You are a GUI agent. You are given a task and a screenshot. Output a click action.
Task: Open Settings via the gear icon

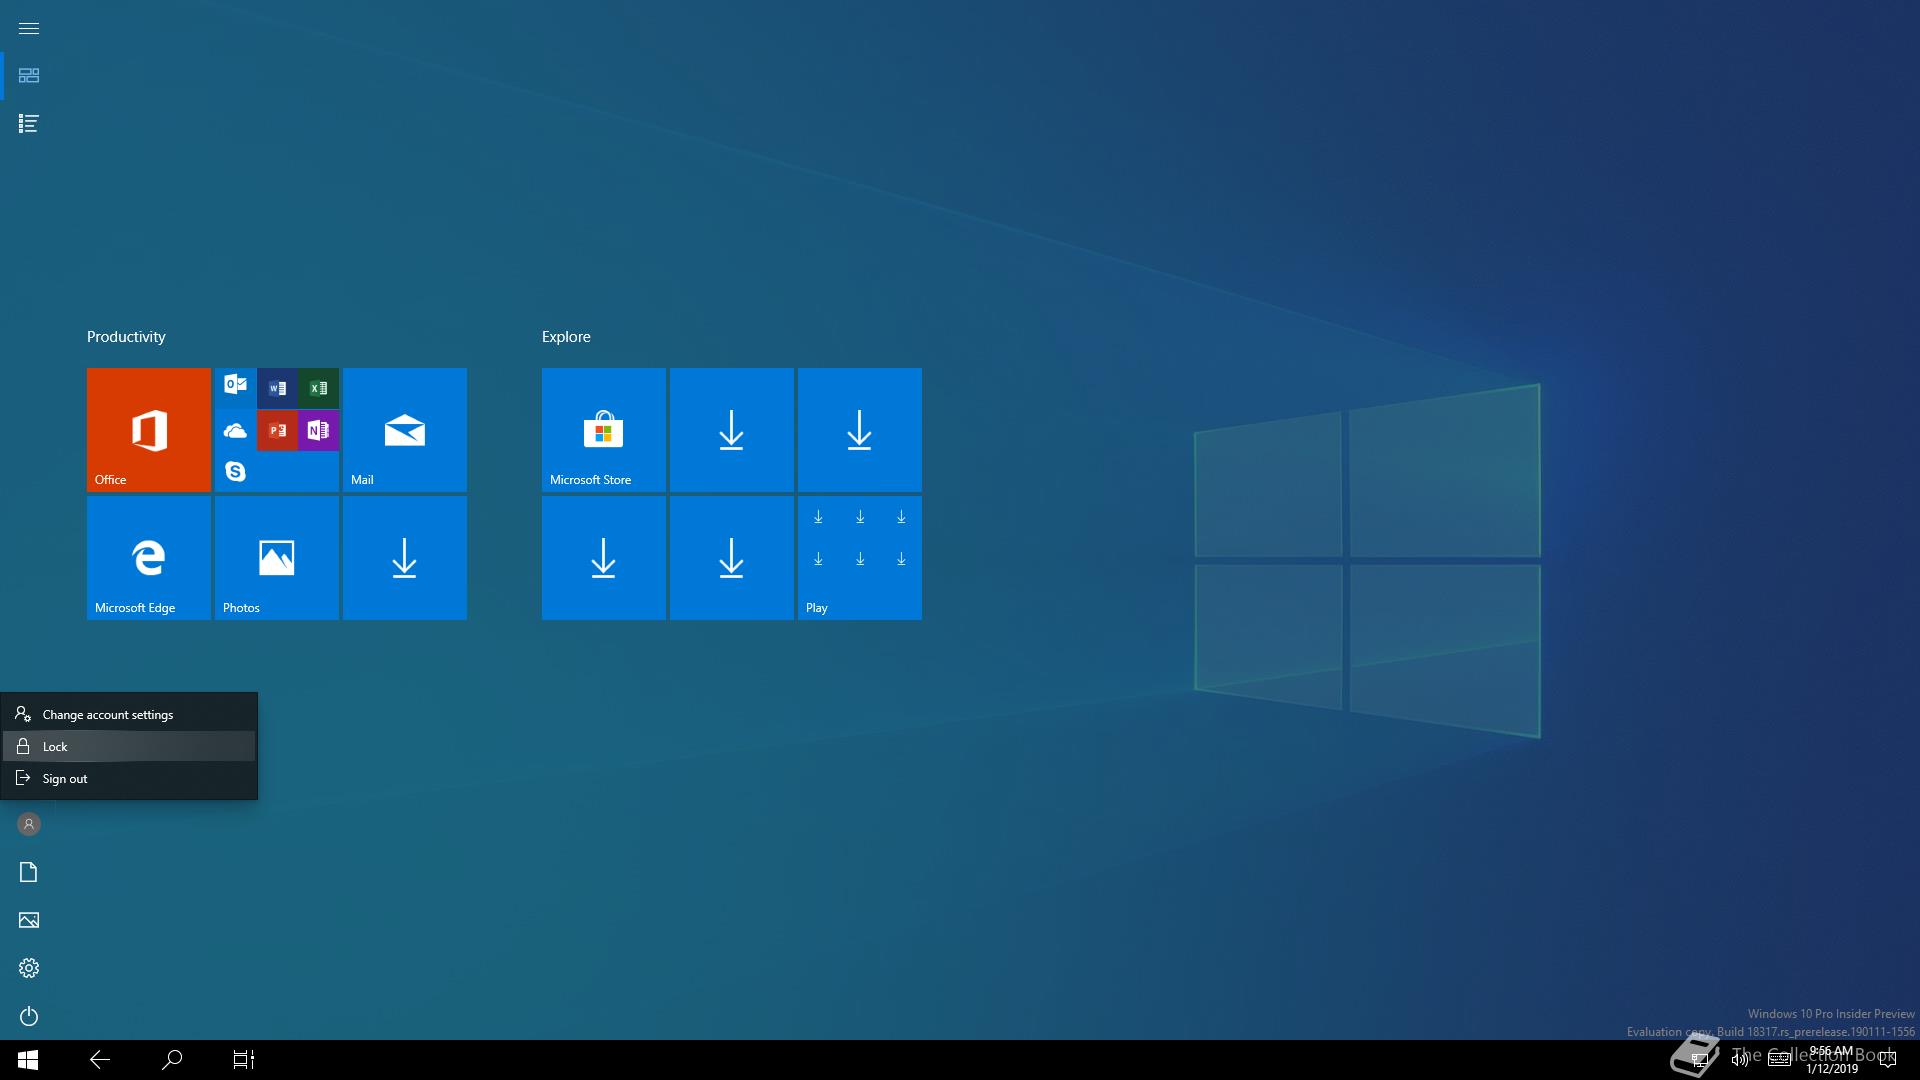click(x=29, y=968)
